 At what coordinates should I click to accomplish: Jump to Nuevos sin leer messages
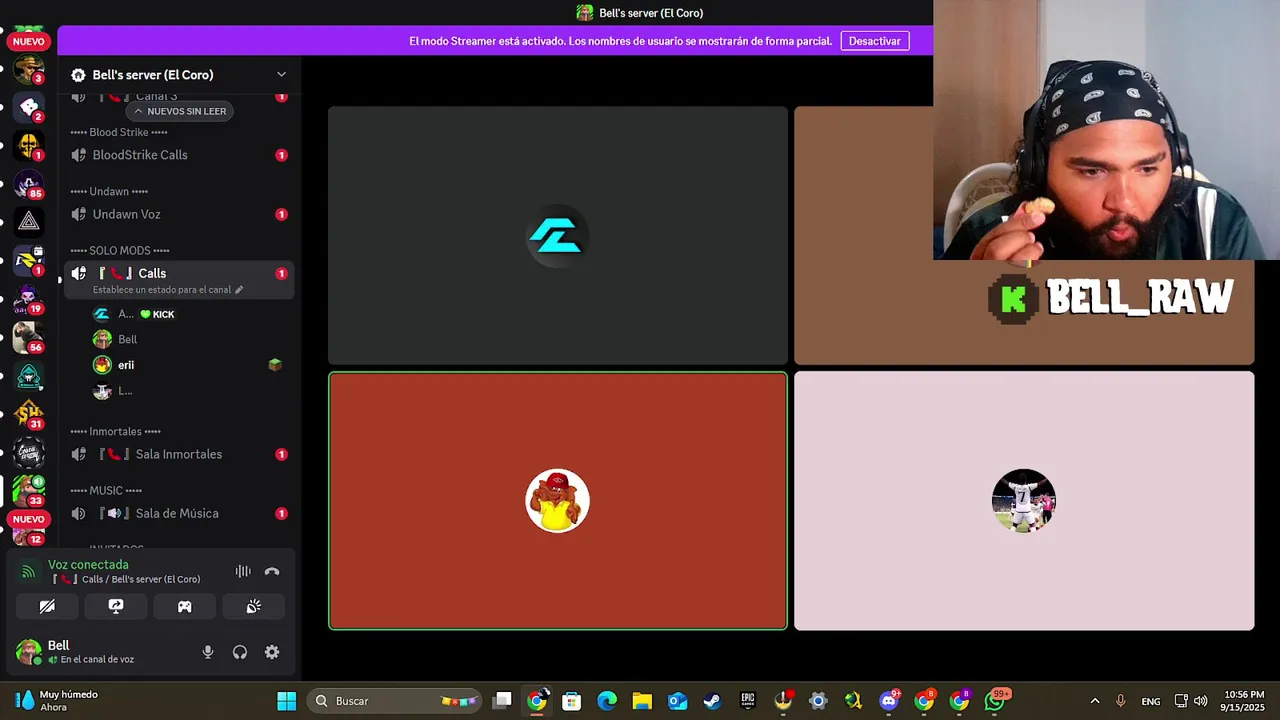pos(180,111)
